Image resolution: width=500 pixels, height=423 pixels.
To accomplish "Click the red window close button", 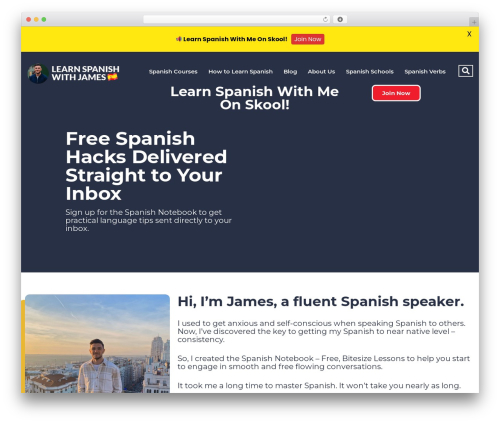I will 29,19.
